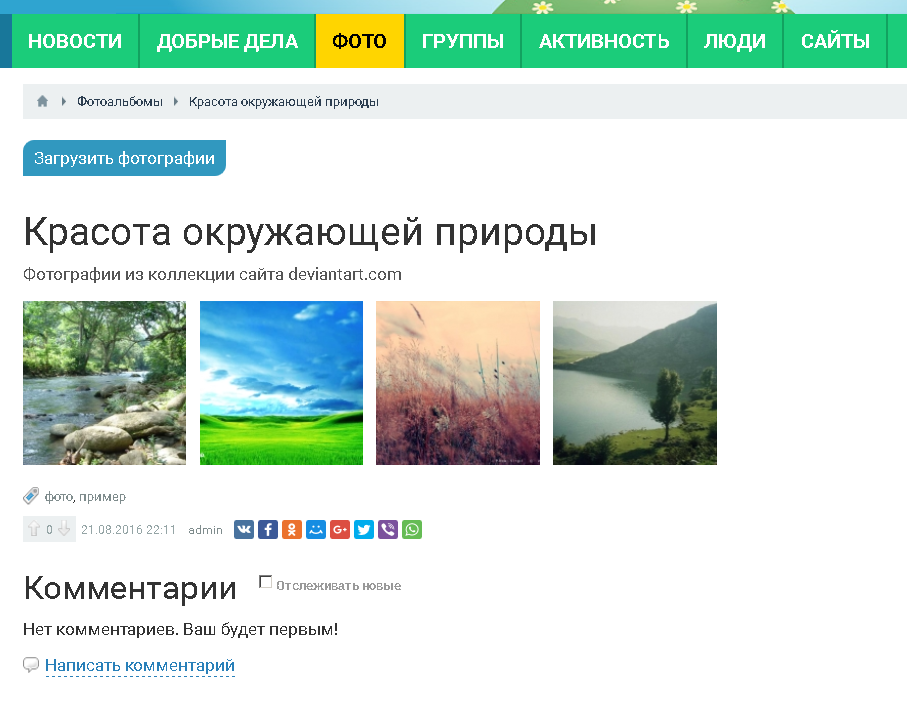The image size is (907, 721).
Task: Open the 'Новости' menu item
Action: point(75,41)
